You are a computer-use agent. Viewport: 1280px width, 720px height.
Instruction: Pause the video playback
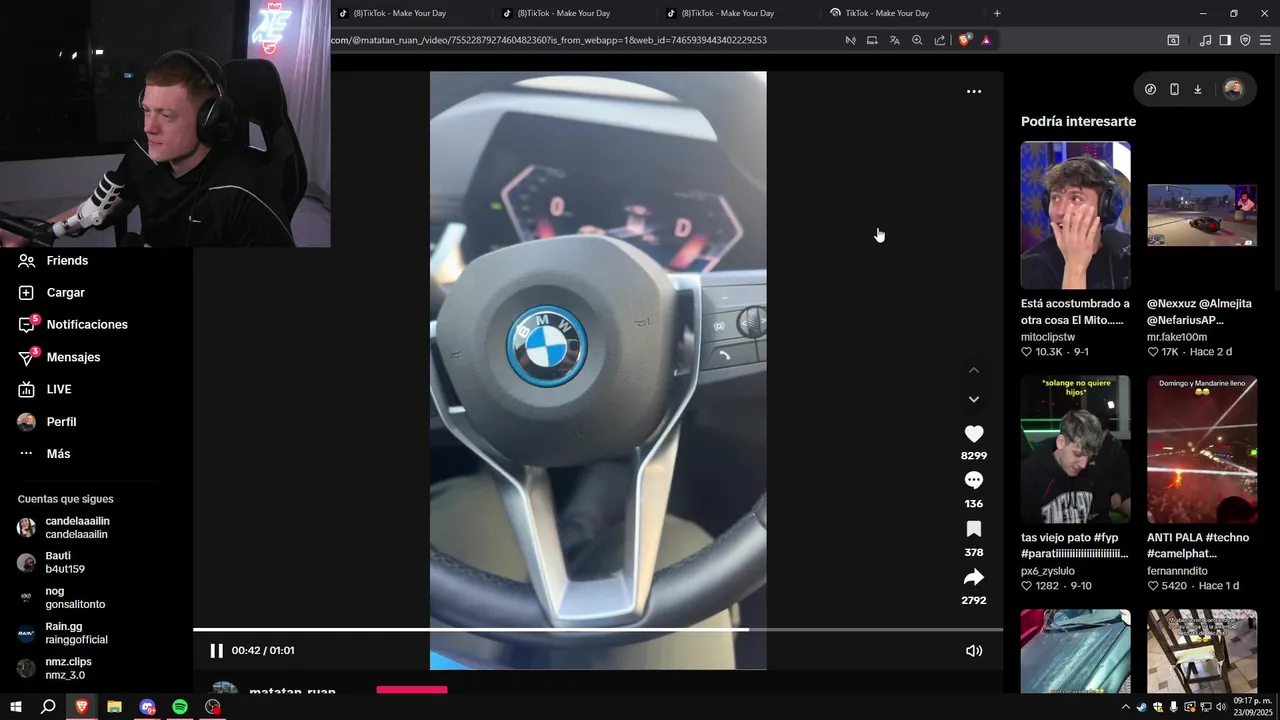tap(216, 650)
